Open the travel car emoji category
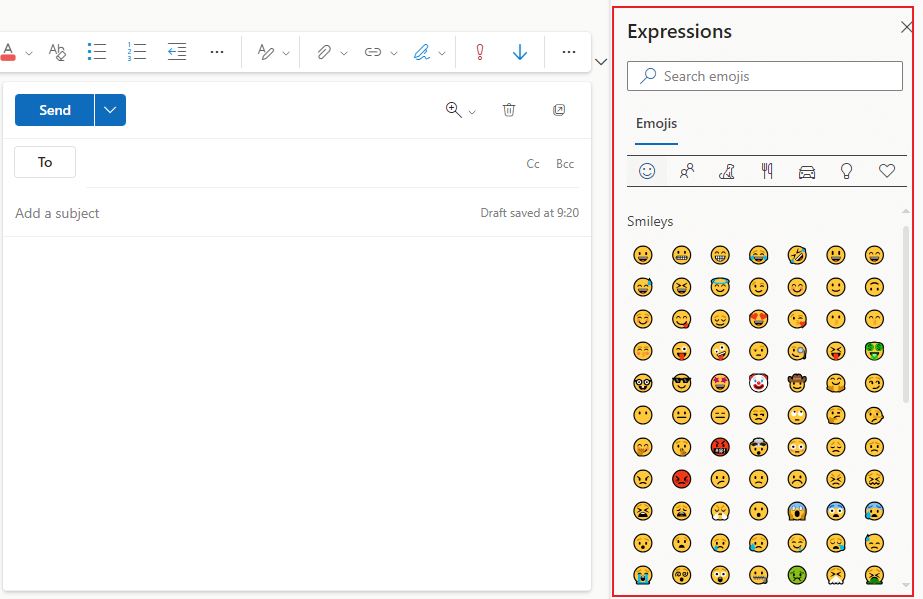Viewport: 923px width, 599px height. pyautogui.click(x=807, y=171)
